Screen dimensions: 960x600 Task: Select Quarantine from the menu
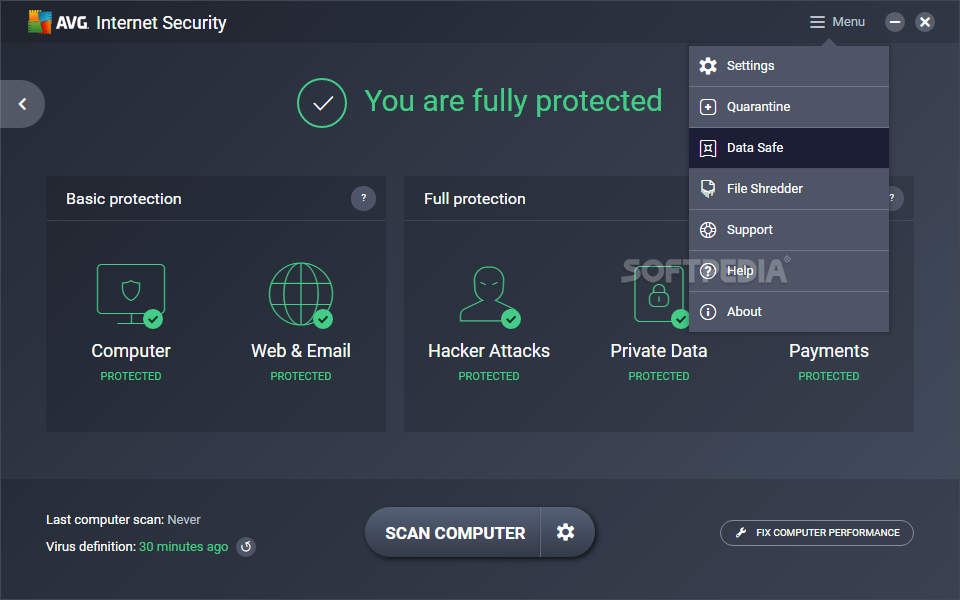[789, 107]
